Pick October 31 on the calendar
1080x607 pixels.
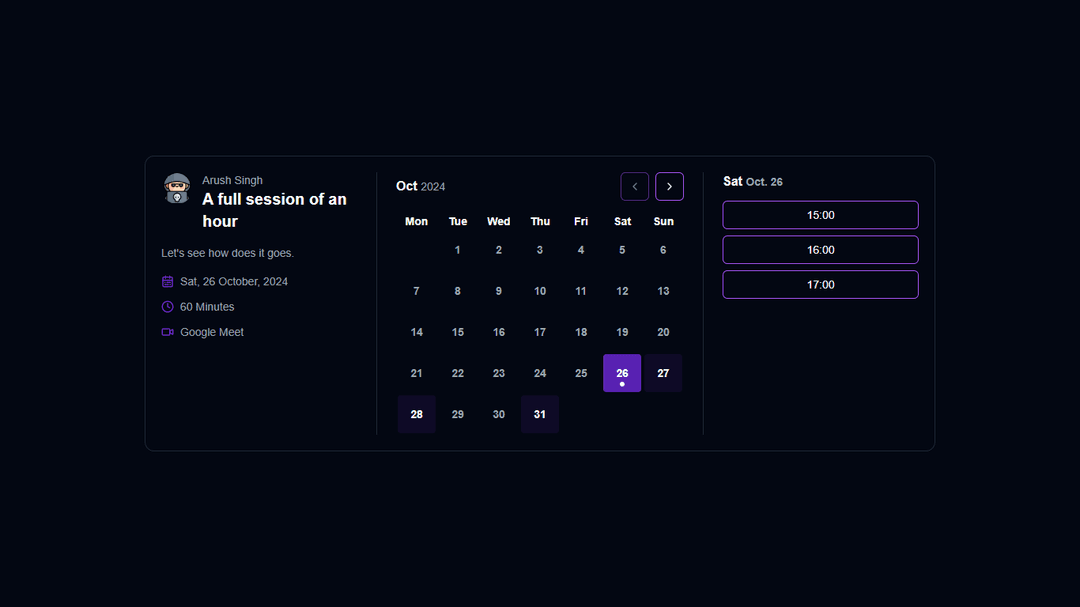(x=540, y=414)
